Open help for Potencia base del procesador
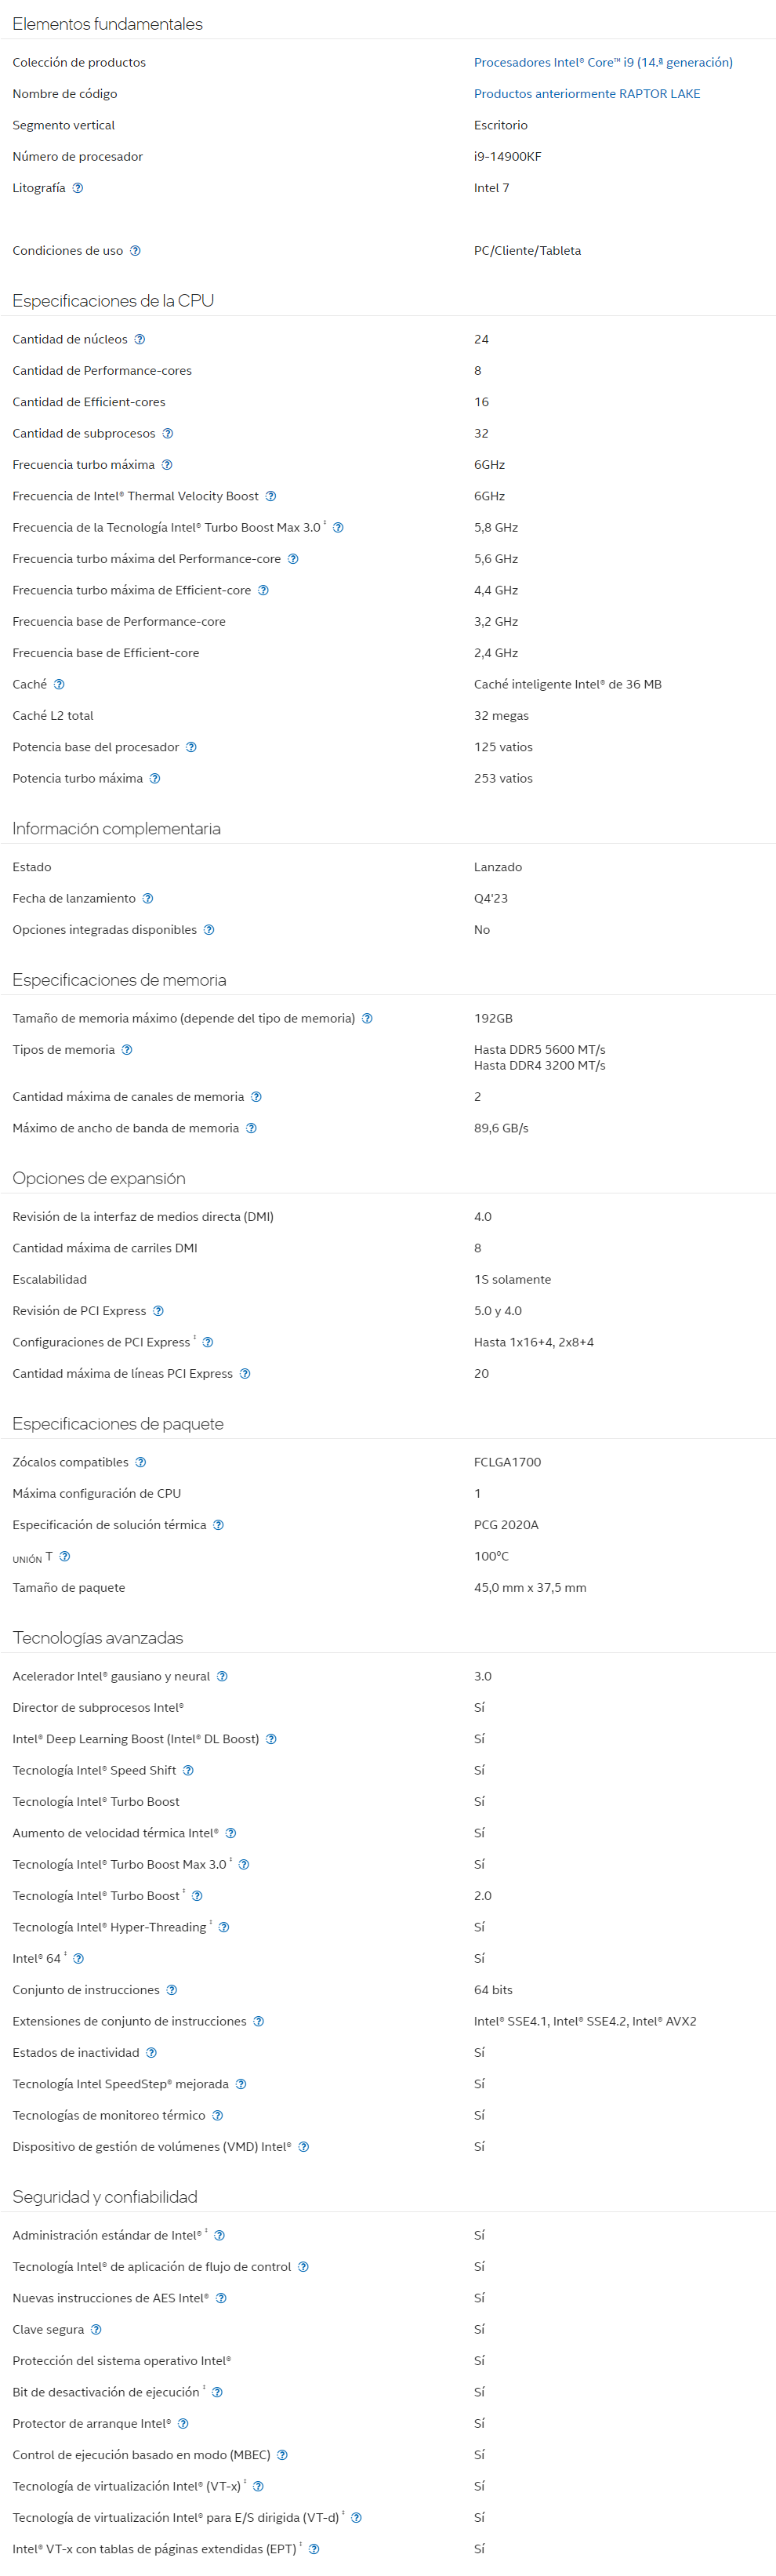Screen dimensions: 776x2576 (191, 747)
